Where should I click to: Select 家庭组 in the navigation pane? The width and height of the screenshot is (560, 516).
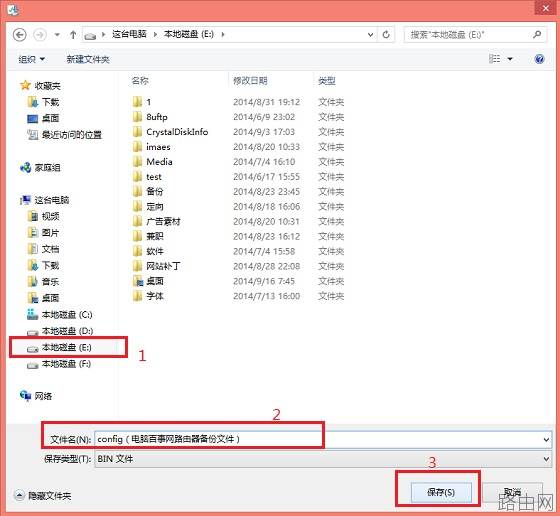click(48, 167)
